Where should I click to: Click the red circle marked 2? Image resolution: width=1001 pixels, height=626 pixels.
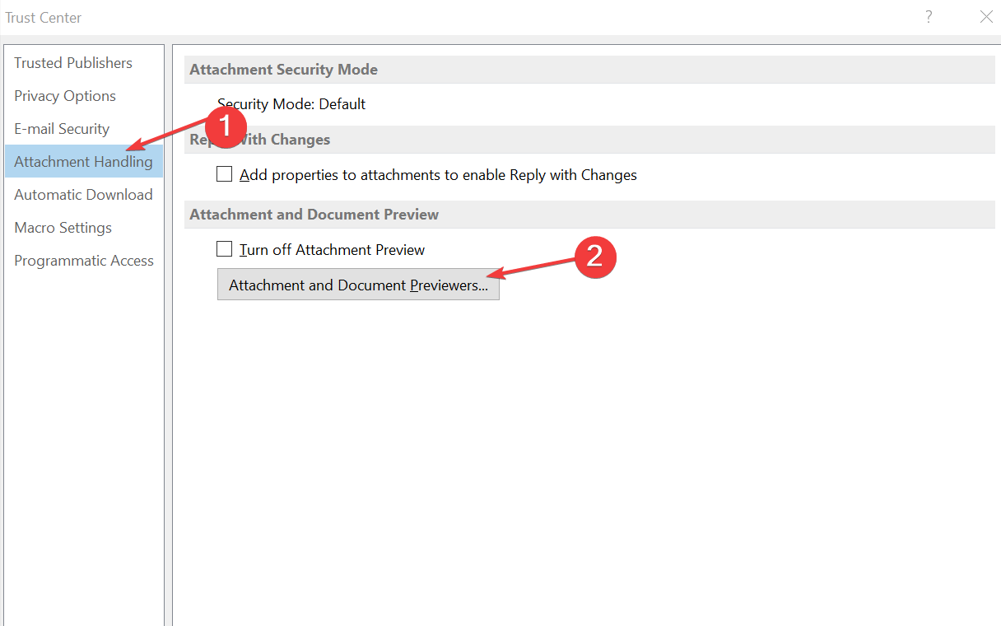(595, 257)
